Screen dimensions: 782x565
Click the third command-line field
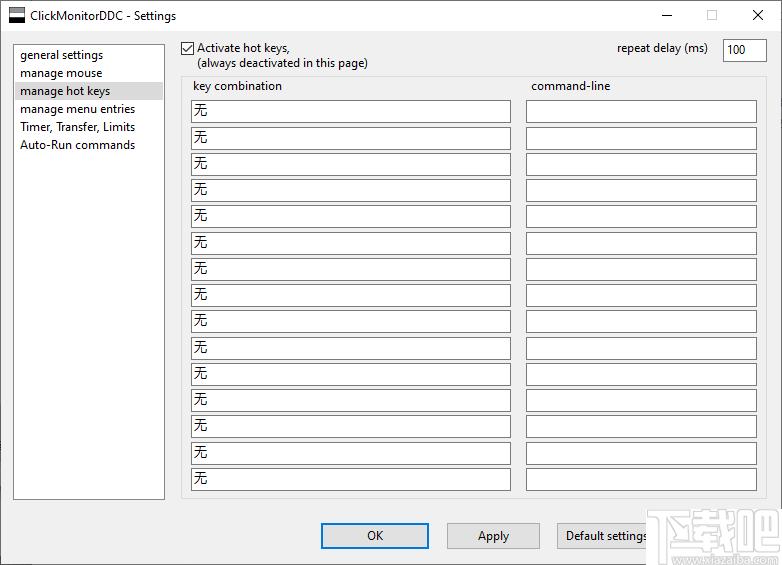pos(641,164)
